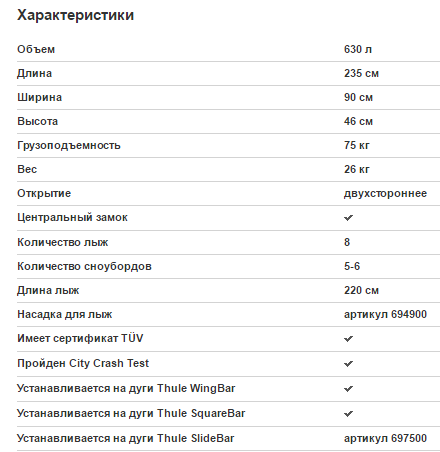Click the Устанавливается на дуги Thule SlideBar label
Screen dimensions: 440x452
point(126,439)
